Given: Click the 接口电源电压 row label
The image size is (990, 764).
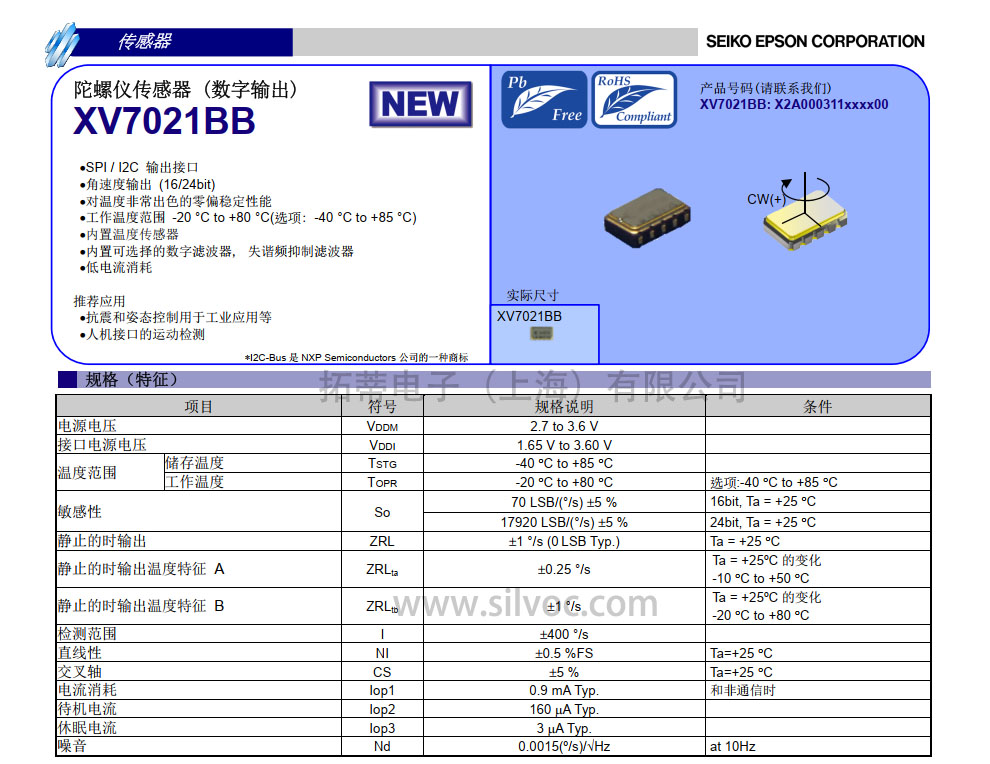Looking at the screenshot, I should coord(102,445).
